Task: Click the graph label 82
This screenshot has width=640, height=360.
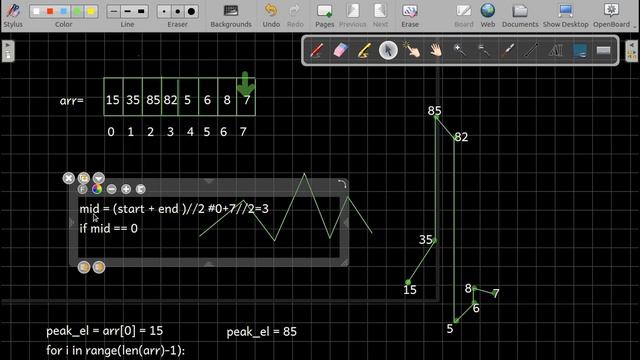Action: [461, 137]
